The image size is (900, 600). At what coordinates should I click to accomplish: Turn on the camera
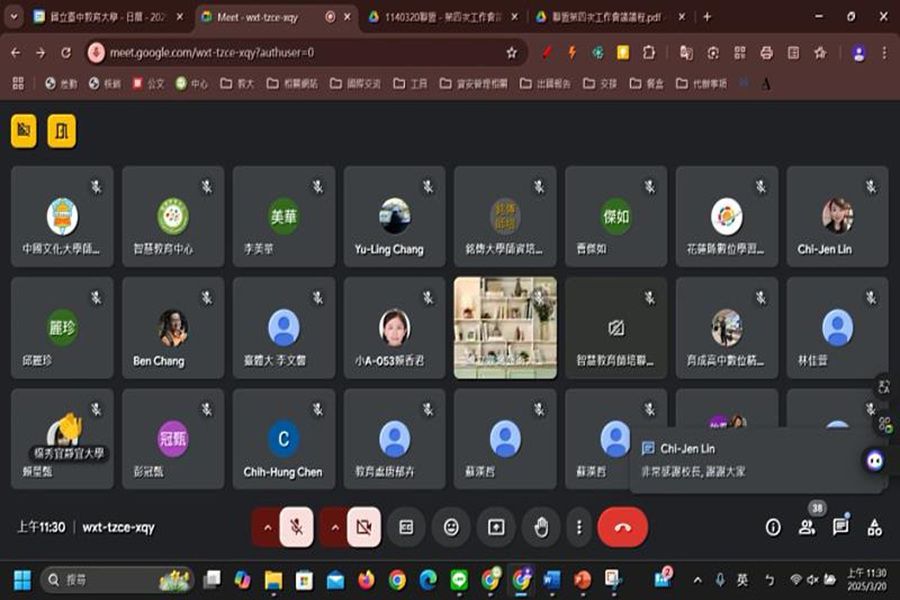[x=364, y=527]
